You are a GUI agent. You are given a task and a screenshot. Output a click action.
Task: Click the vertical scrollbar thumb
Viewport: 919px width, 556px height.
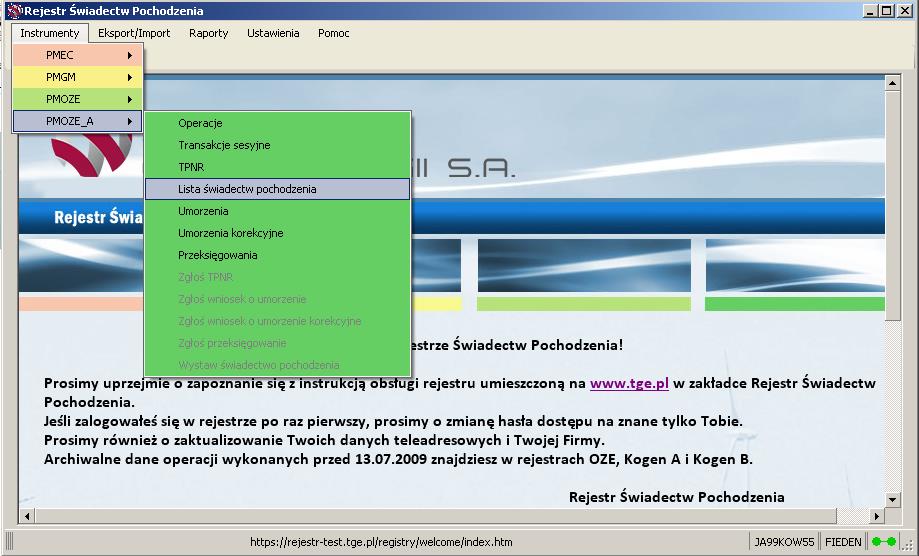[892, 205]
